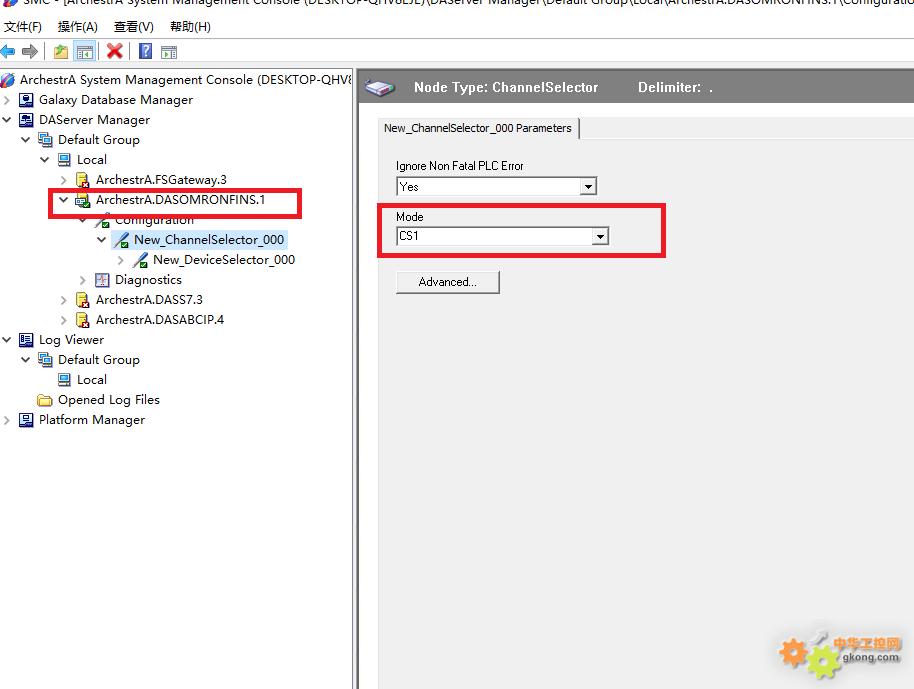Expand the New_DeviceSelector_000 node
Viewport: 914px width, 689px height.
pos(121,260)
